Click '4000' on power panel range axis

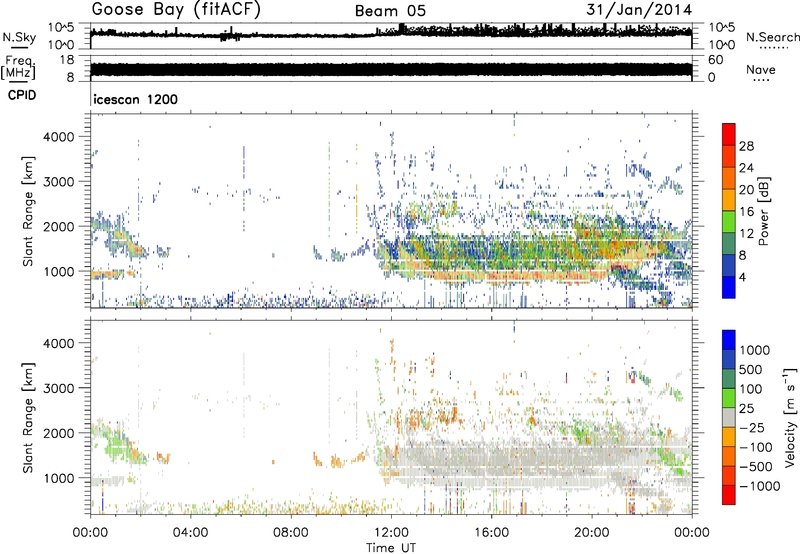59,137
